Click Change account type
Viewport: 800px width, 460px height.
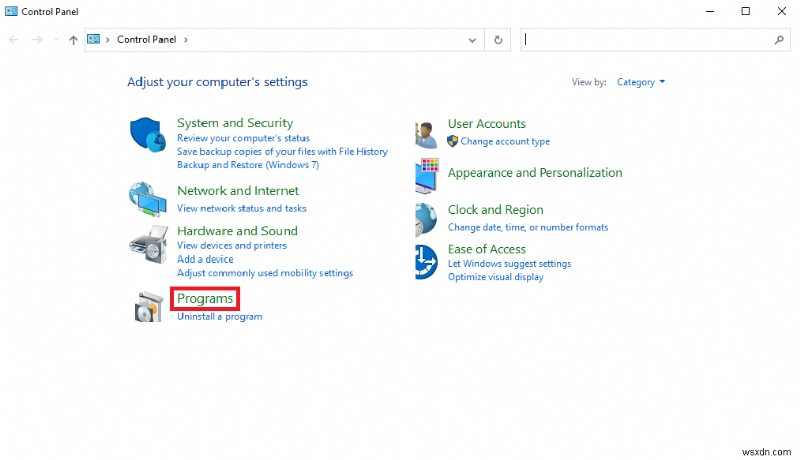(x=505, y=141)
